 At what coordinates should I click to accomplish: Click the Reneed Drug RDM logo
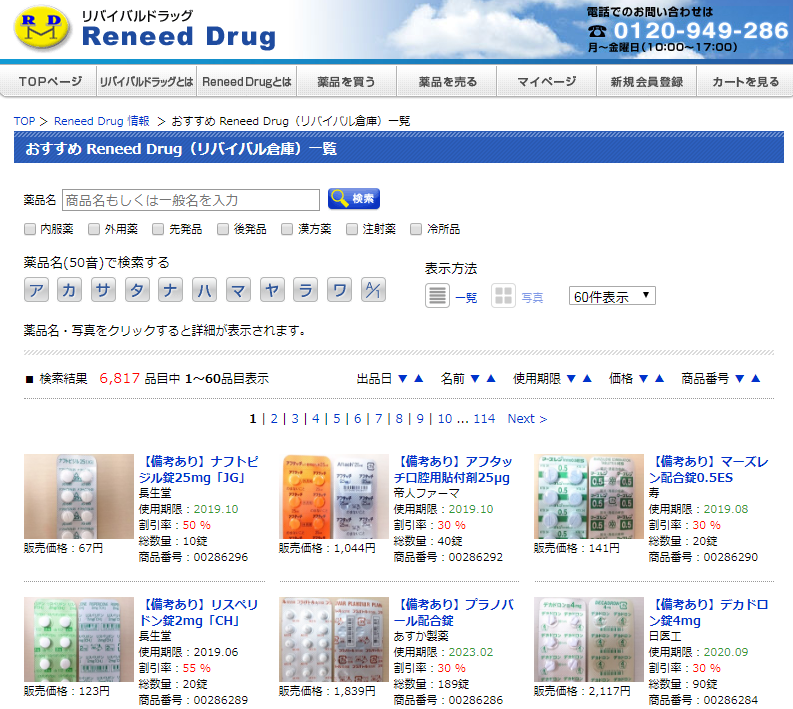[42, 28]
